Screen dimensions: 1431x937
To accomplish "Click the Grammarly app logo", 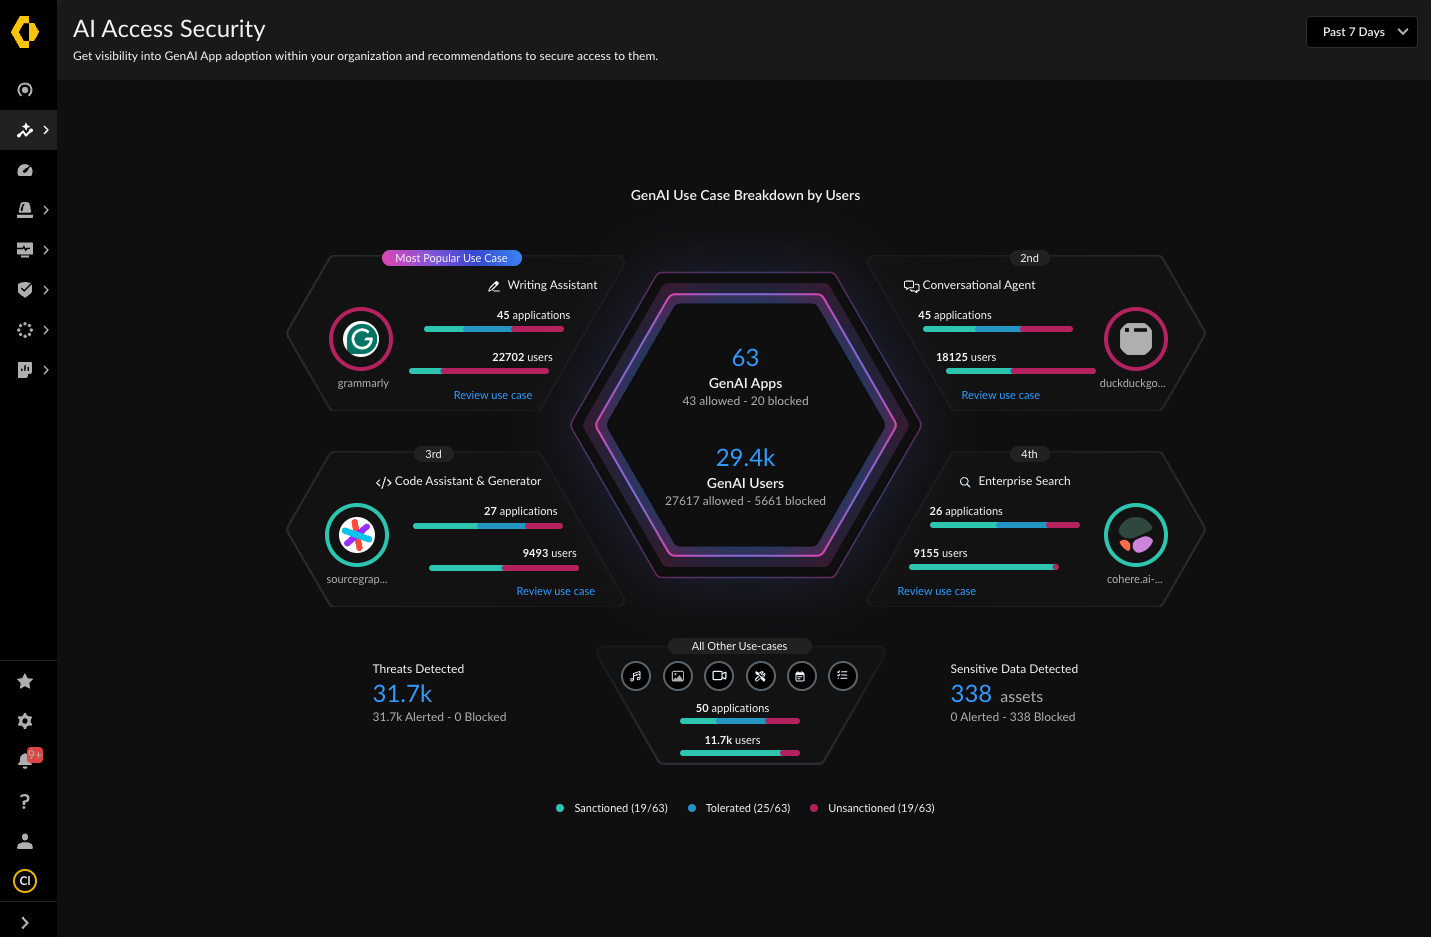I will [361, 339].
